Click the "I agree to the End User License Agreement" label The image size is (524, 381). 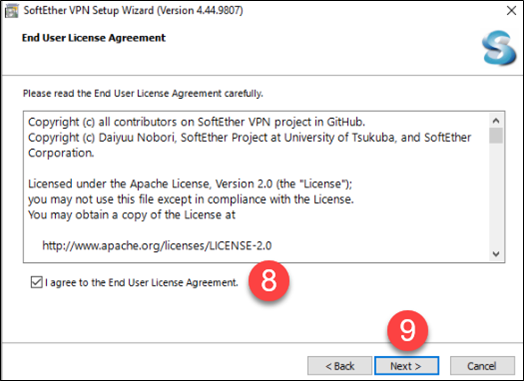pos(141,283)
